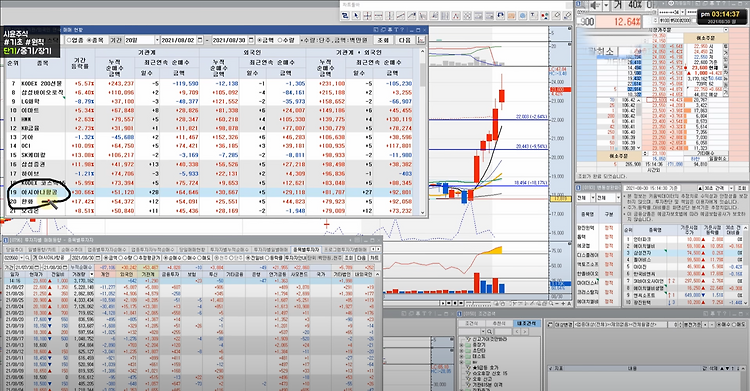The image size is (750, 391).
Task: Open the end date 2021/08/30 calendar picker
Action: [x=251, y=40]
